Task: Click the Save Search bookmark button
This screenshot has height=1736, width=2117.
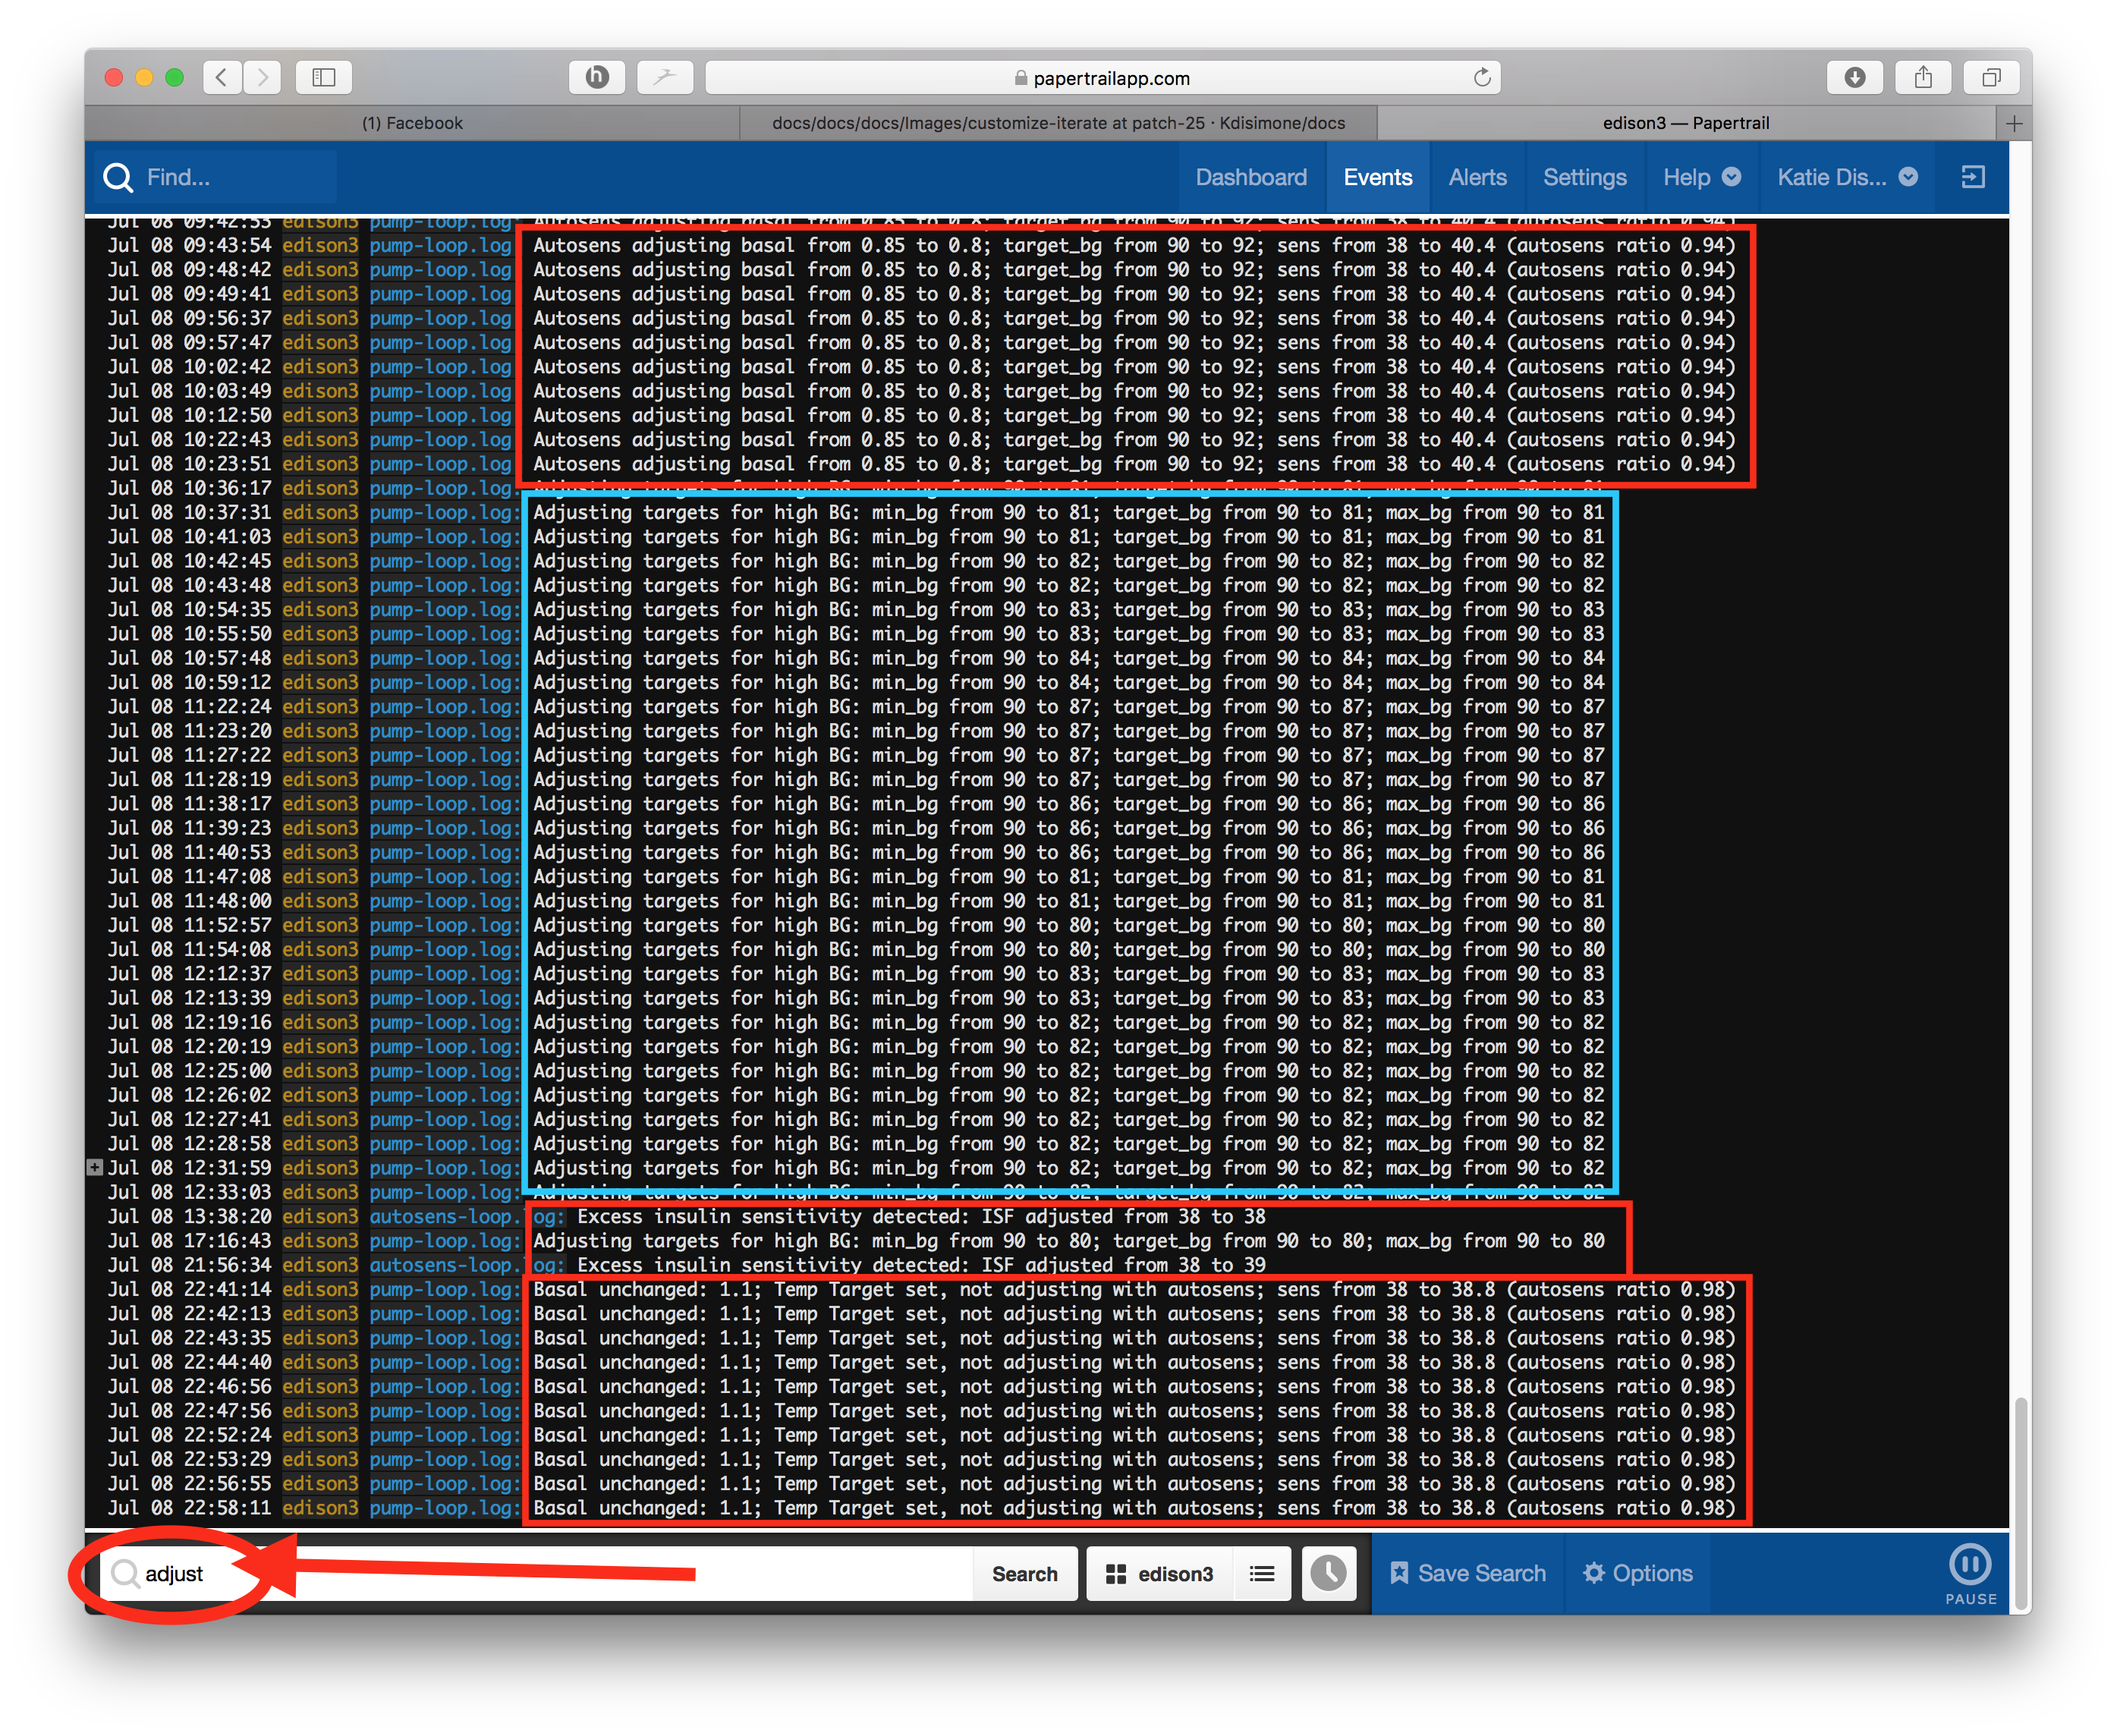Action: tap(1467, 1573)
